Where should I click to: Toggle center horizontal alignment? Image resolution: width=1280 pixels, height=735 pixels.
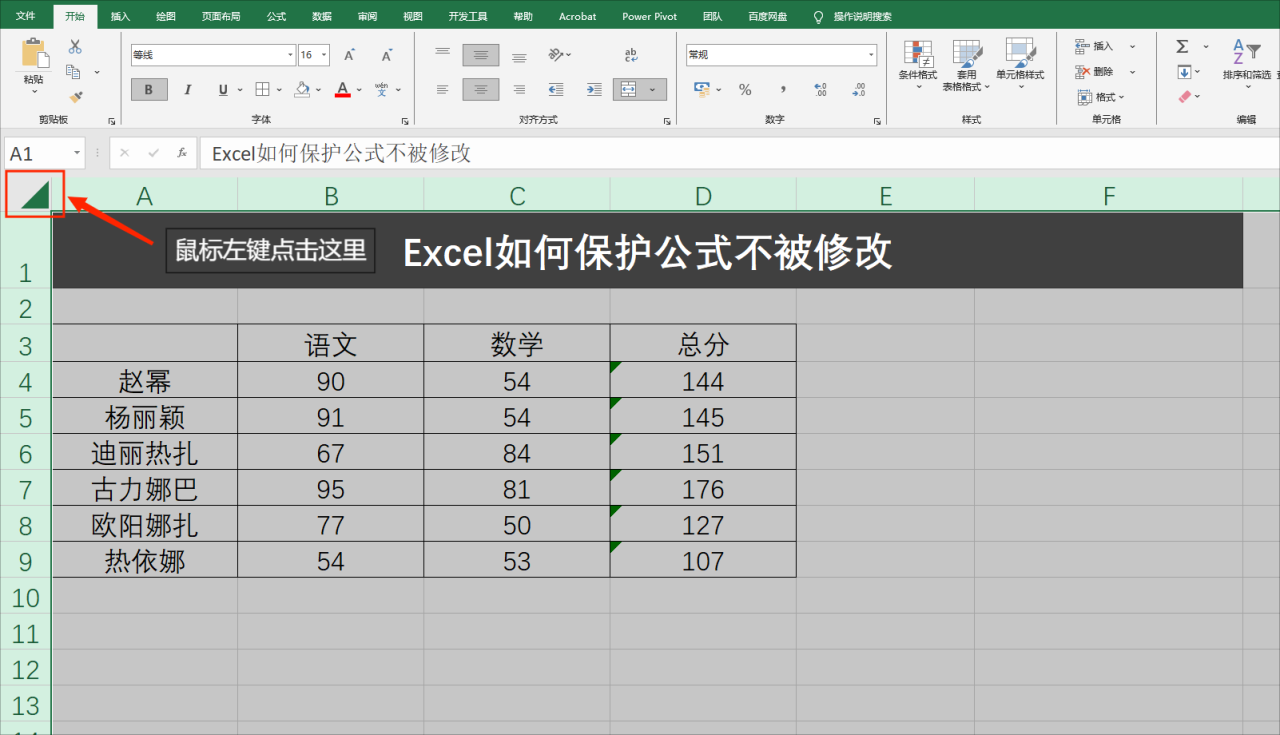tap(481, 90)
